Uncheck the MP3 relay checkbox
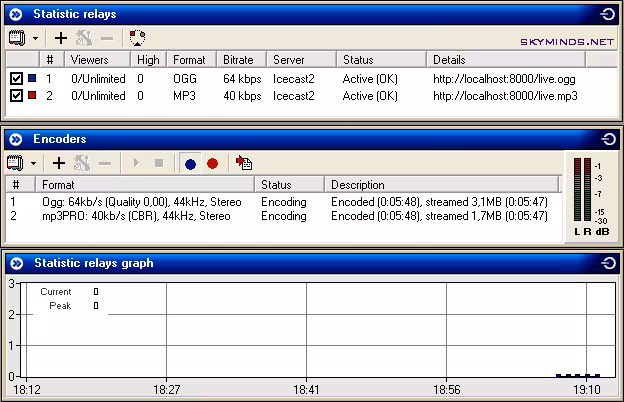The image size is (624, 402). click(x=16, y=96)
